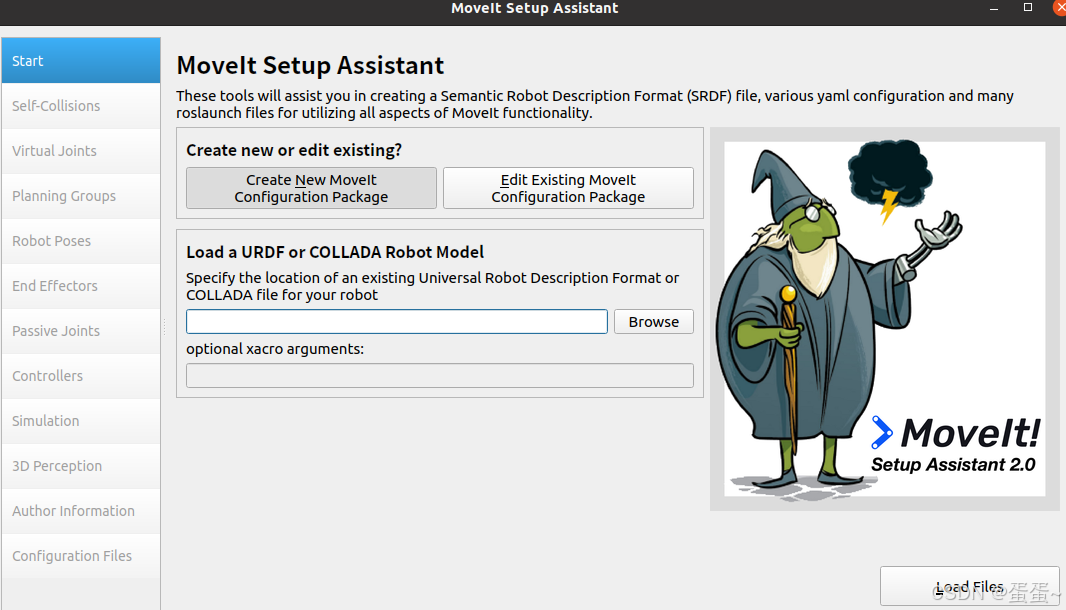Open Planning Groups section
This screenshot has width=1066, height=610.
coord(81,196)
